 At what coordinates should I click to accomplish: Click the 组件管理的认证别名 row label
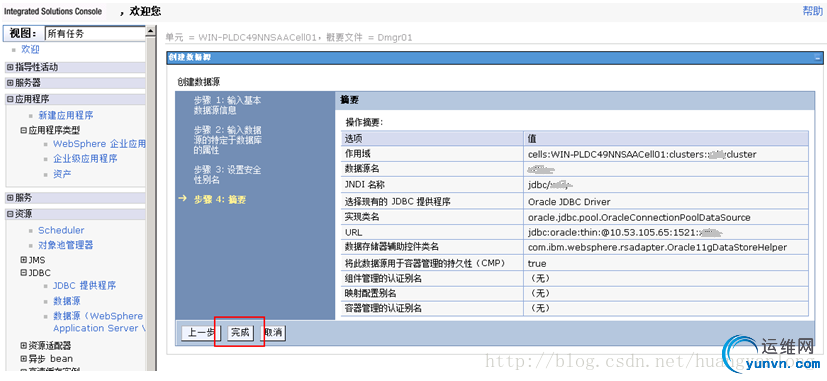click(383, 279)
